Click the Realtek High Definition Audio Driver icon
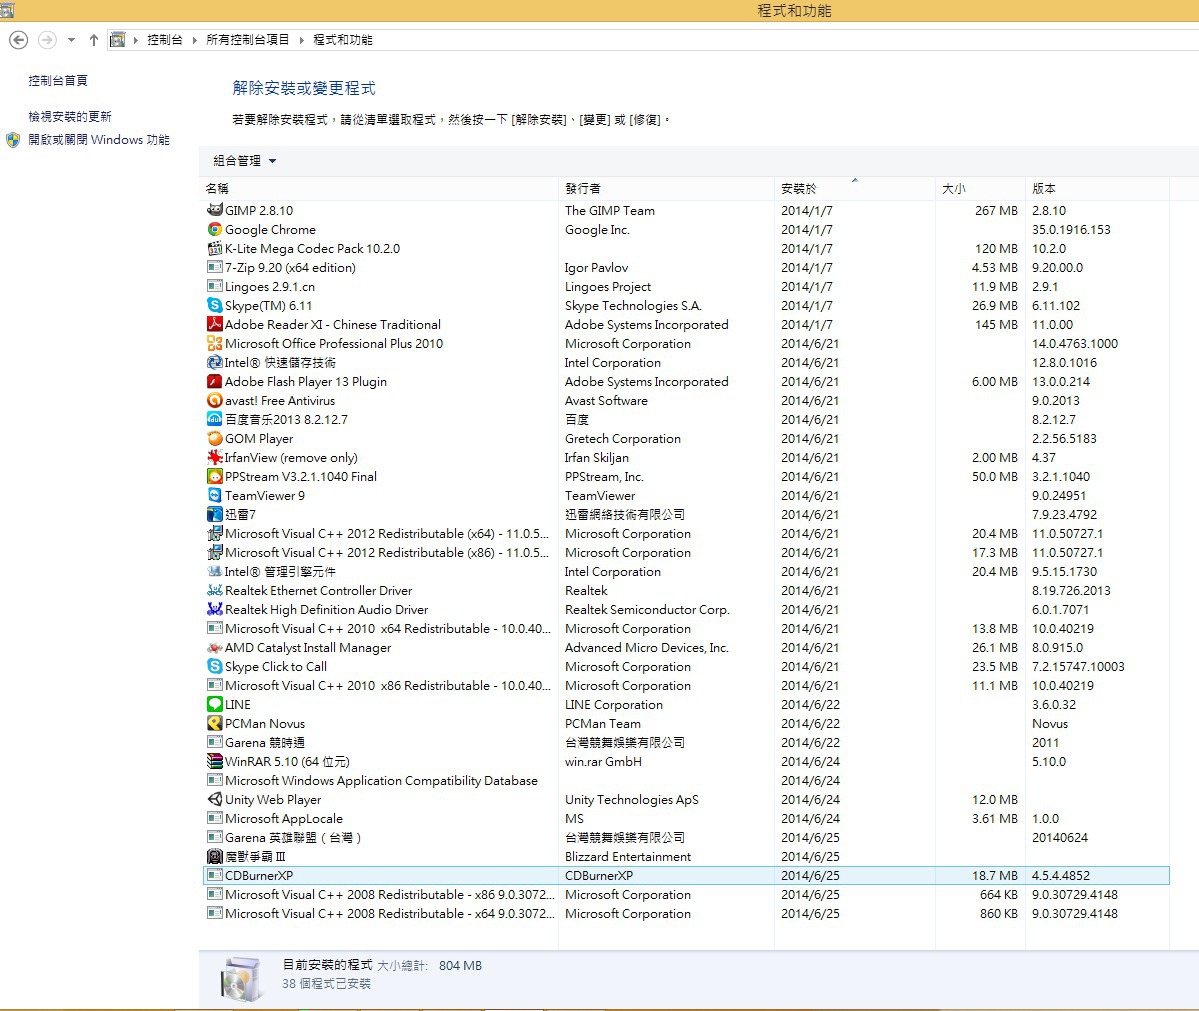1199x1011 pixels. click(215, 609)
